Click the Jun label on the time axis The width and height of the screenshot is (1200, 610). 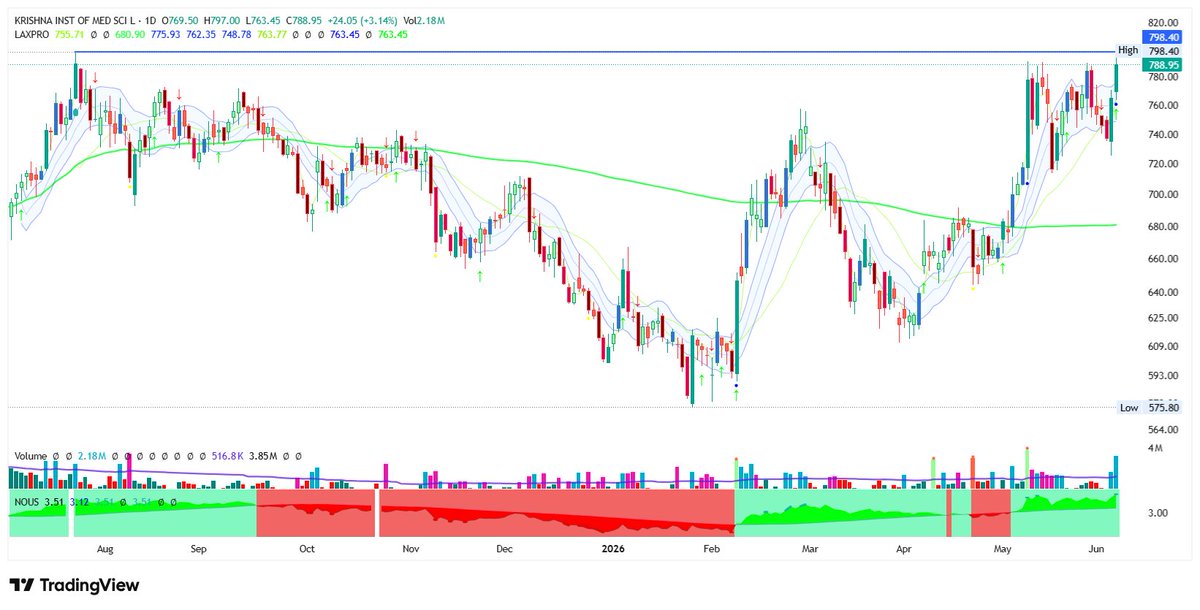pyautogui.click(x=1095, y=549)
